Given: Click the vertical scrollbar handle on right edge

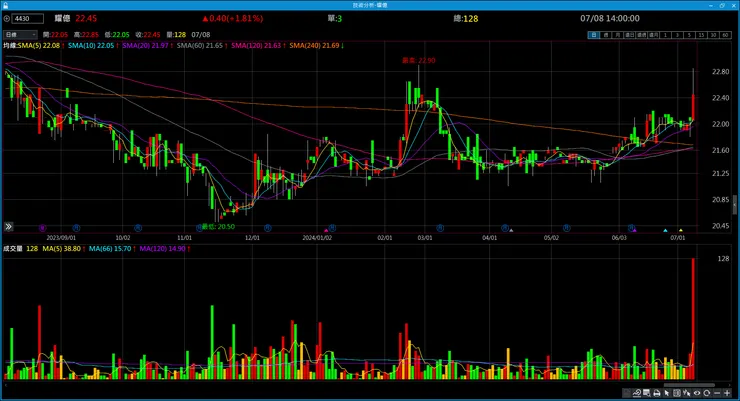Looking at the screenshot, I should 735,204.
